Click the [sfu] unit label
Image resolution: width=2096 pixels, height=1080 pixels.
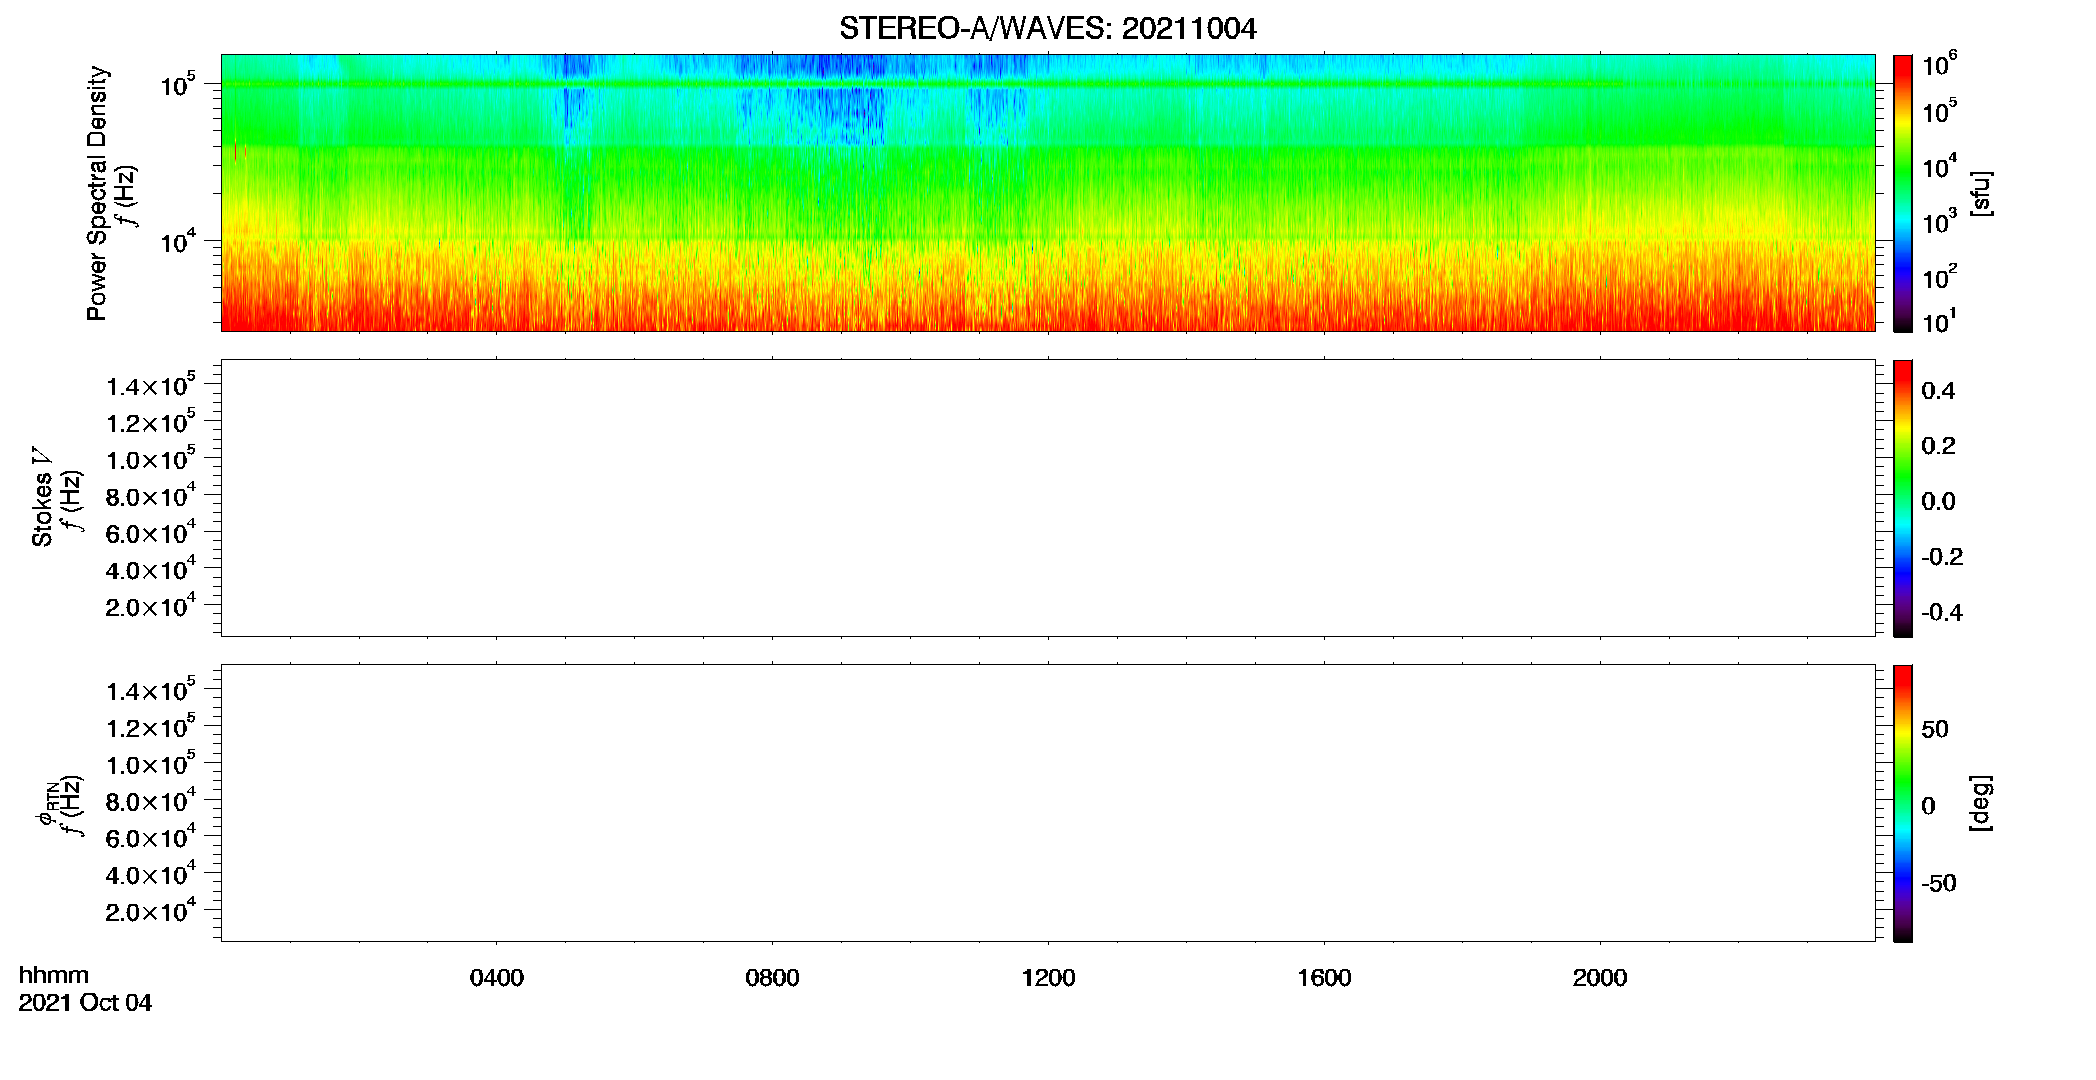point(1981,193)
